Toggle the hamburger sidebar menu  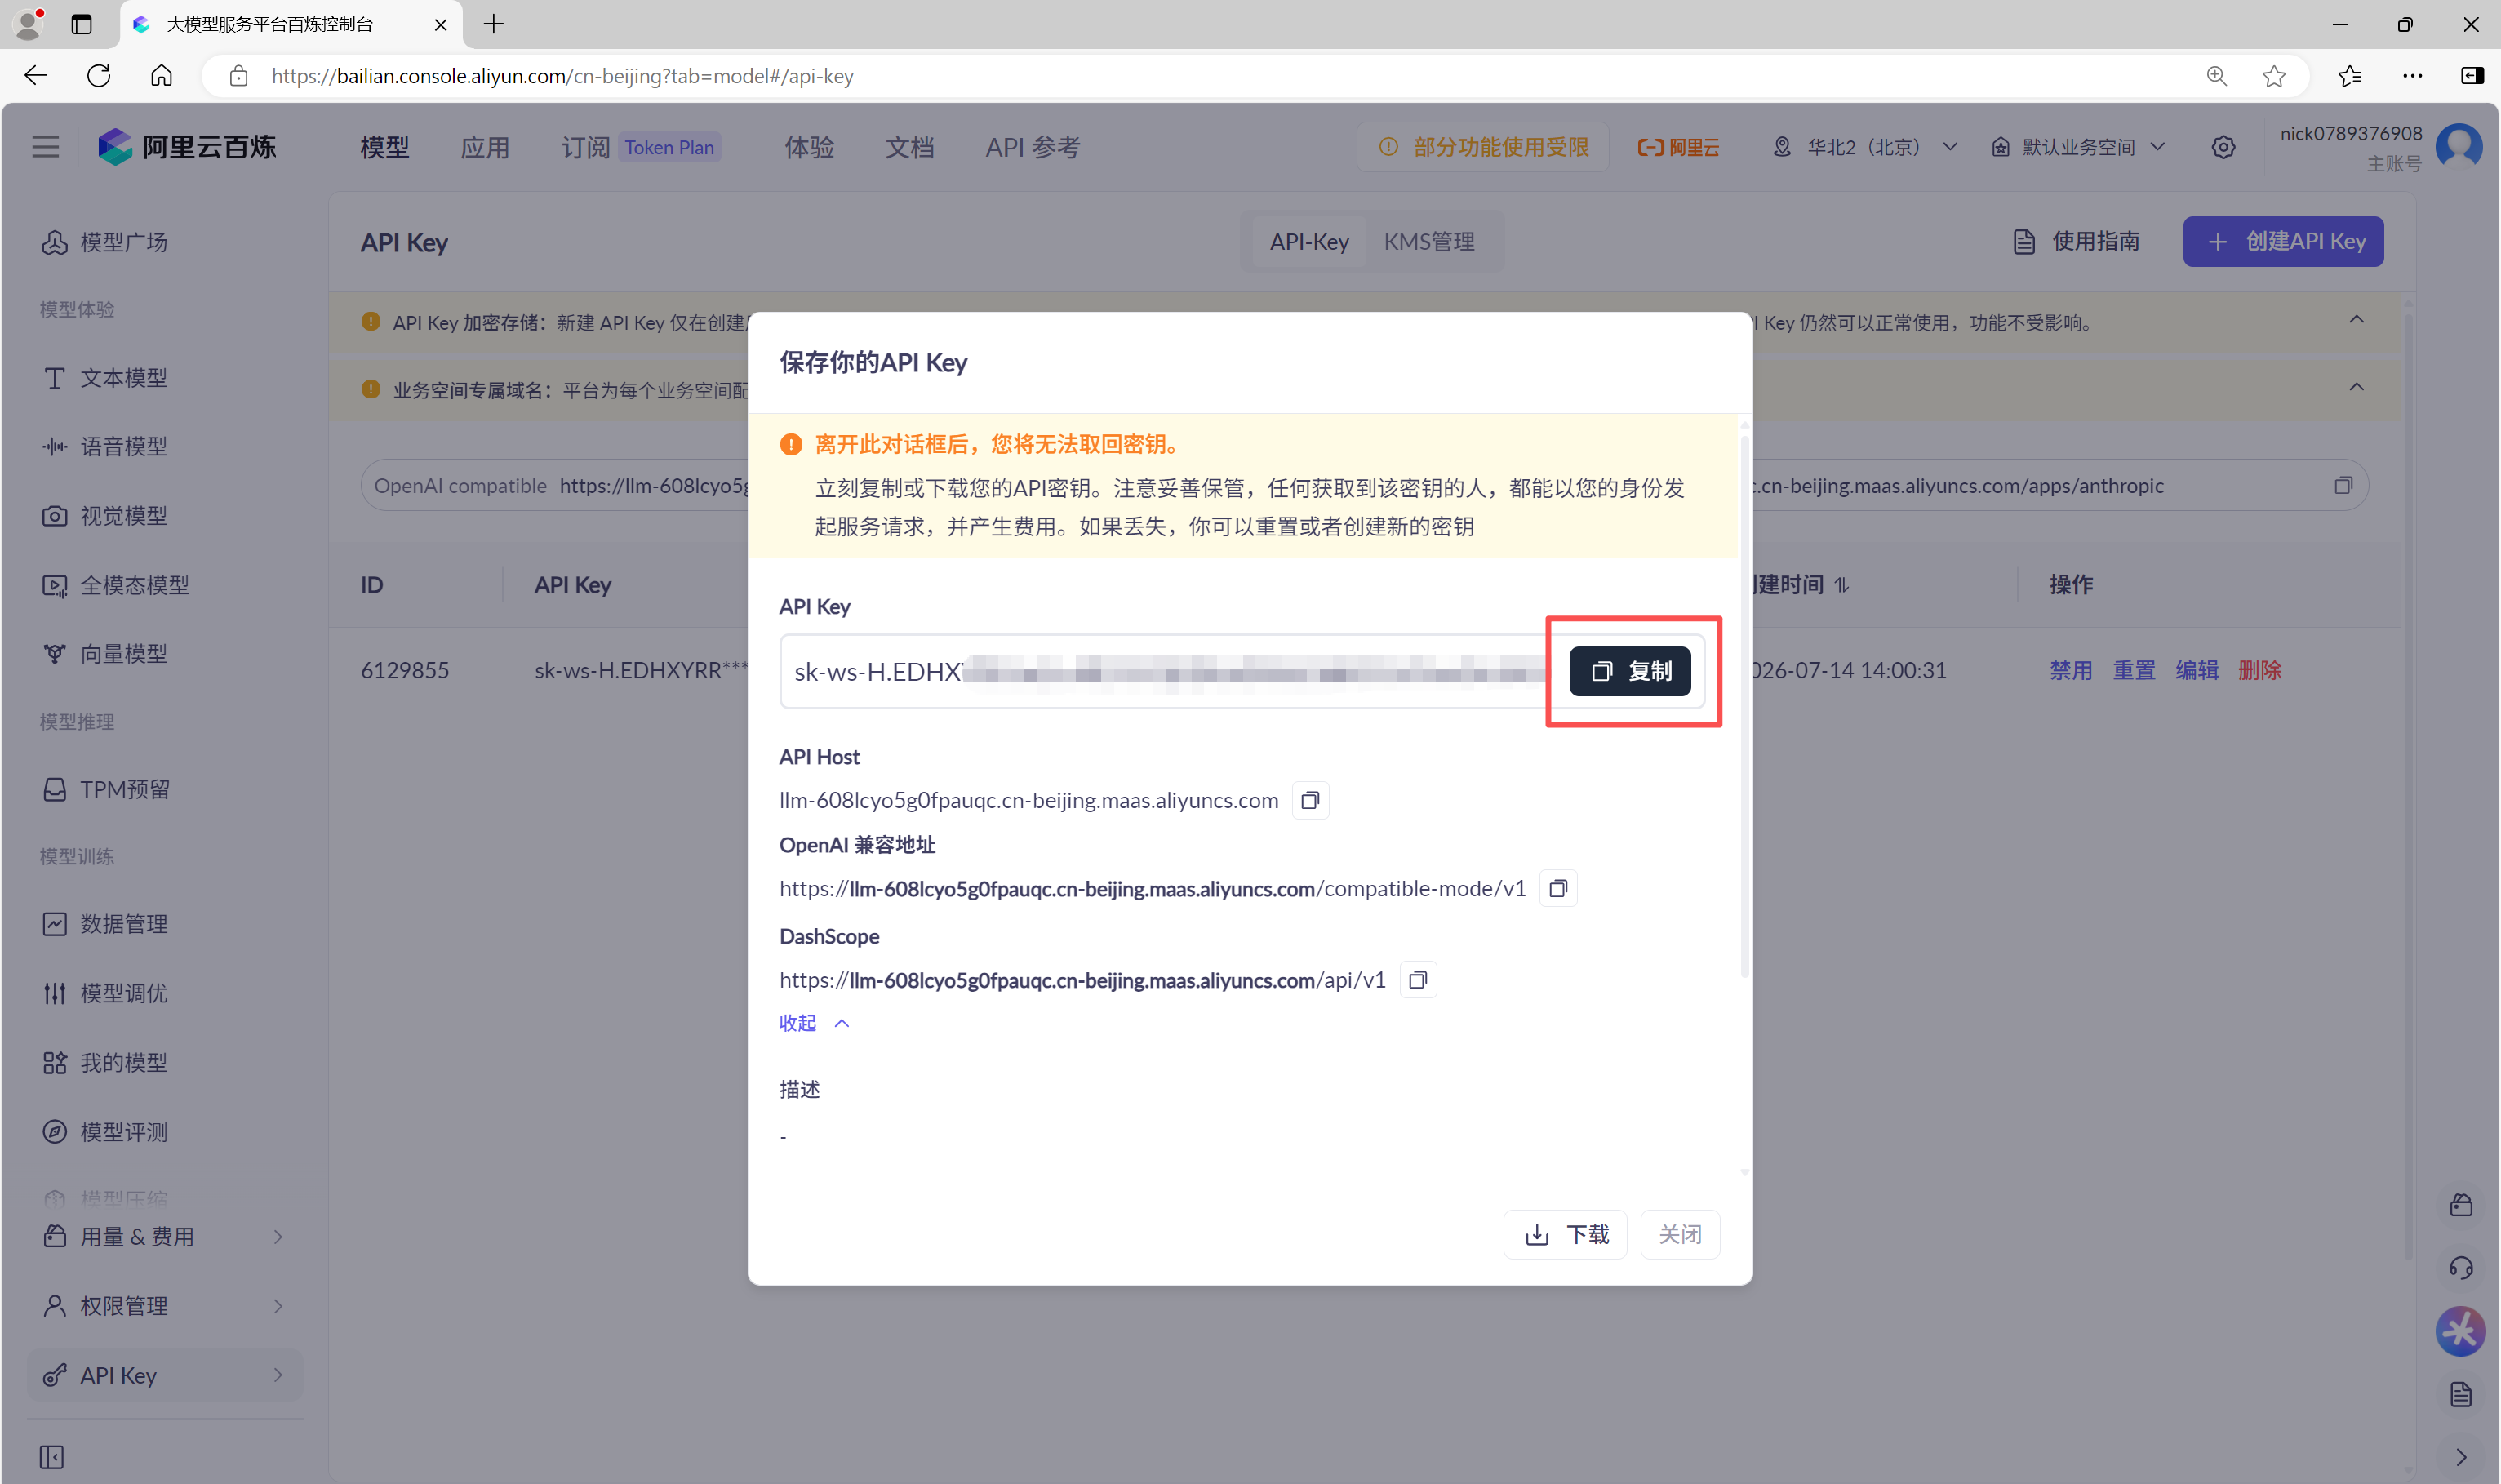[46, 147]
